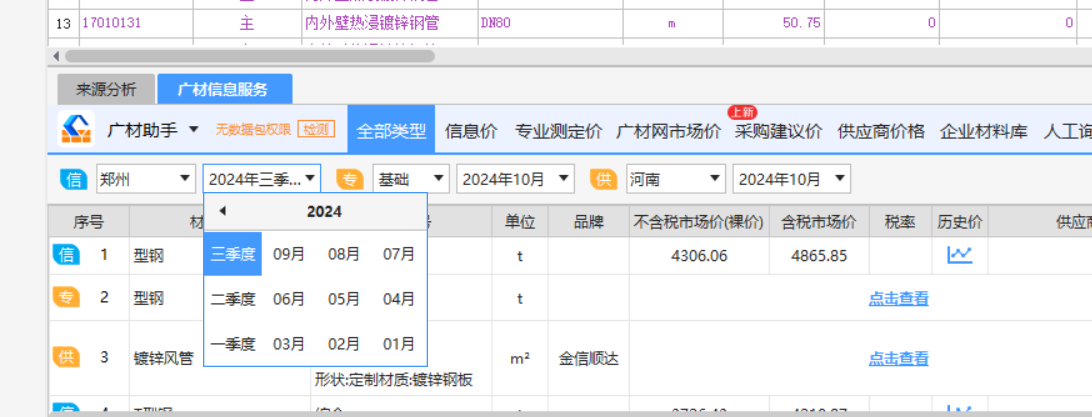Click the 品牌 column header

coord(588,222)
